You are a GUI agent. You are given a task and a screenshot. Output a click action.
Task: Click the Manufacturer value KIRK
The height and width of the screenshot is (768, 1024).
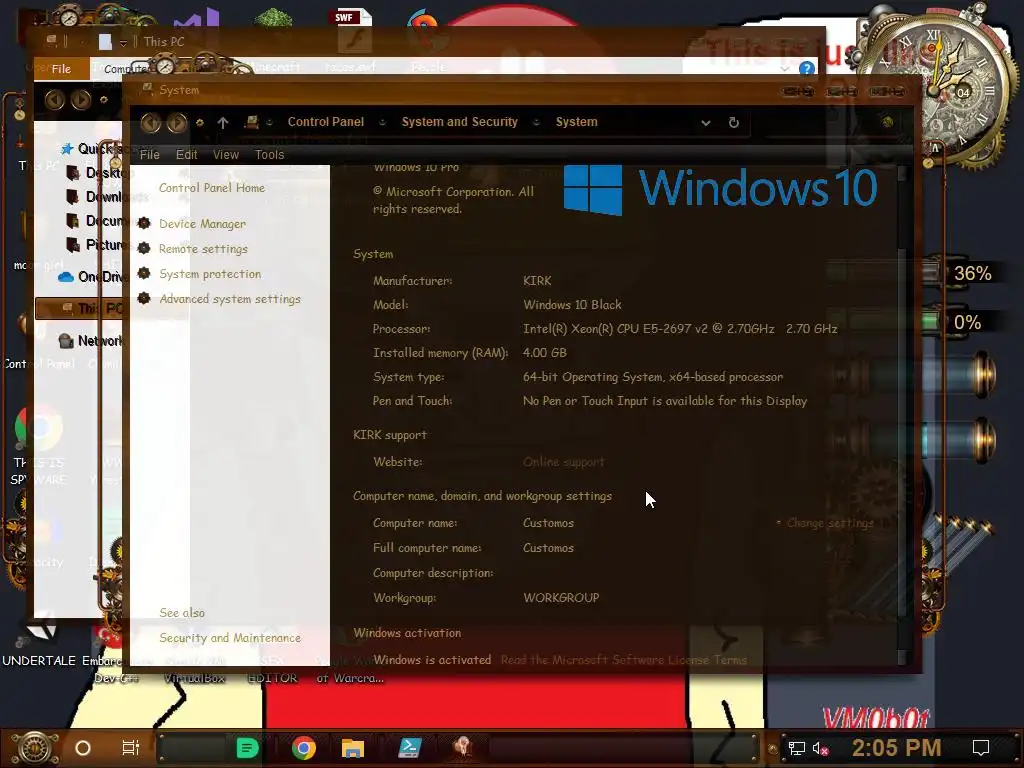[x=537, y=281]
